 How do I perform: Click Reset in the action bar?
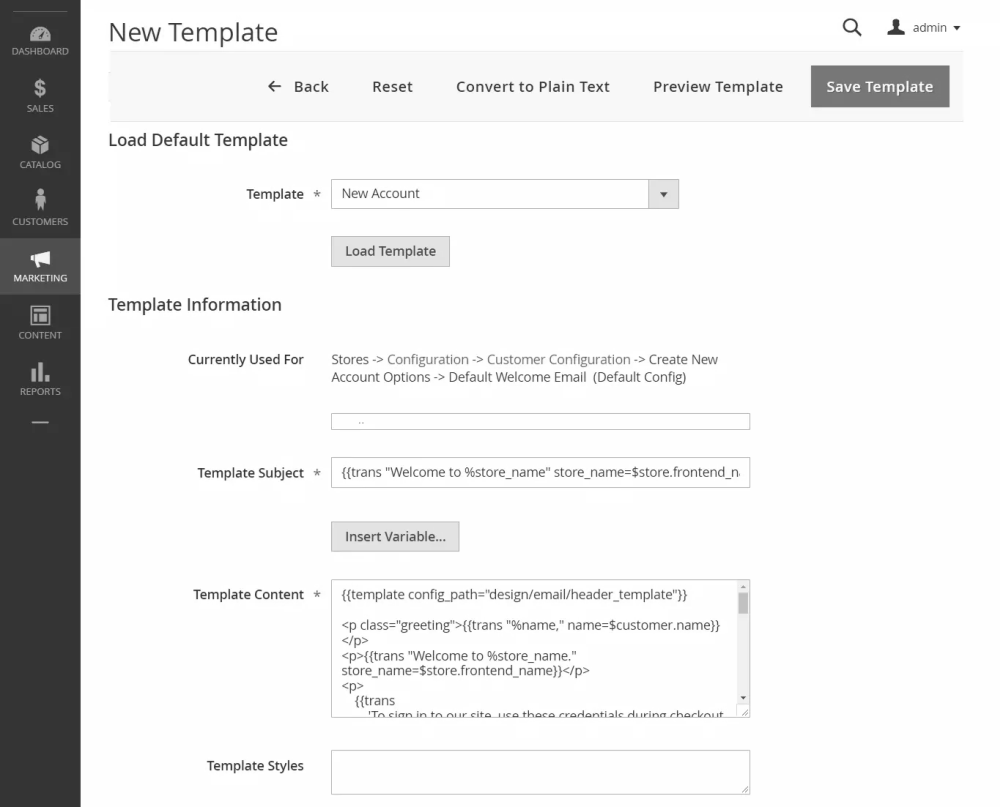click(392, 87)
